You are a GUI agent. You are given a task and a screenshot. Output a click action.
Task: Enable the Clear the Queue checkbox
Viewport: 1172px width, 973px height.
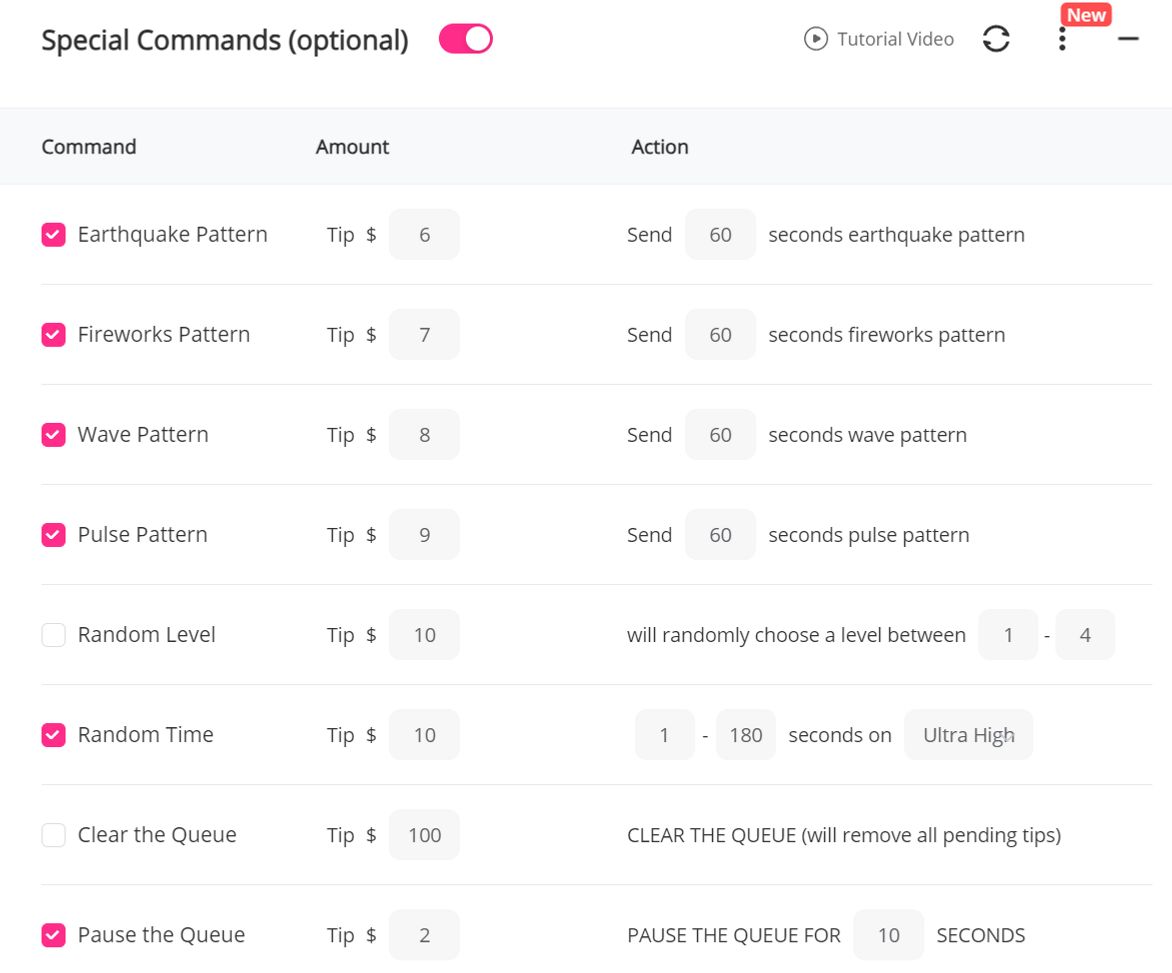pos(53,835)
